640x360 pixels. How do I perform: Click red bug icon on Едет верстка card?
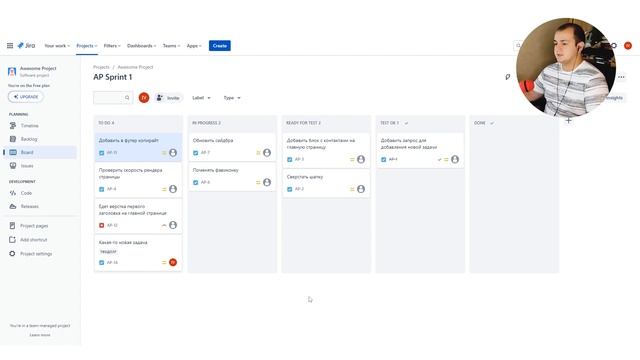point(102,225)
